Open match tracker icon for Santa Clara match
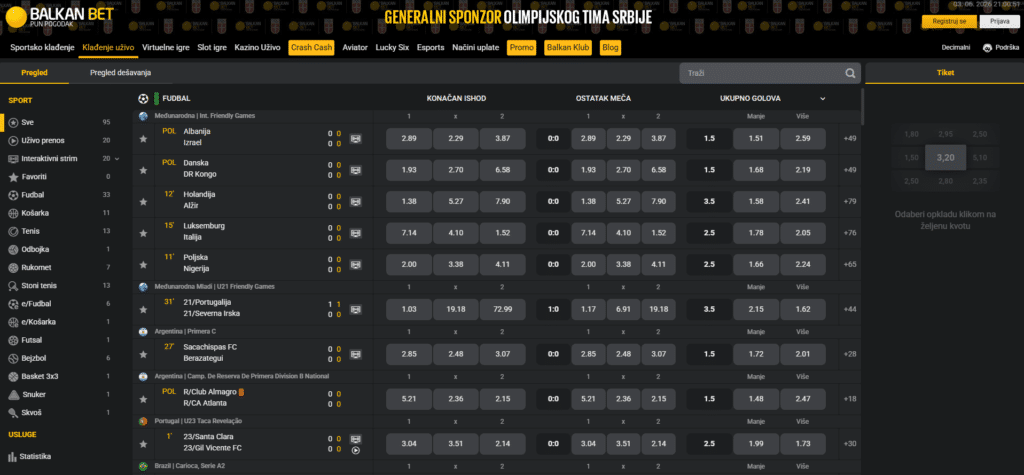The height and width of the screenshot is (475, 1024). pos(355,439)
